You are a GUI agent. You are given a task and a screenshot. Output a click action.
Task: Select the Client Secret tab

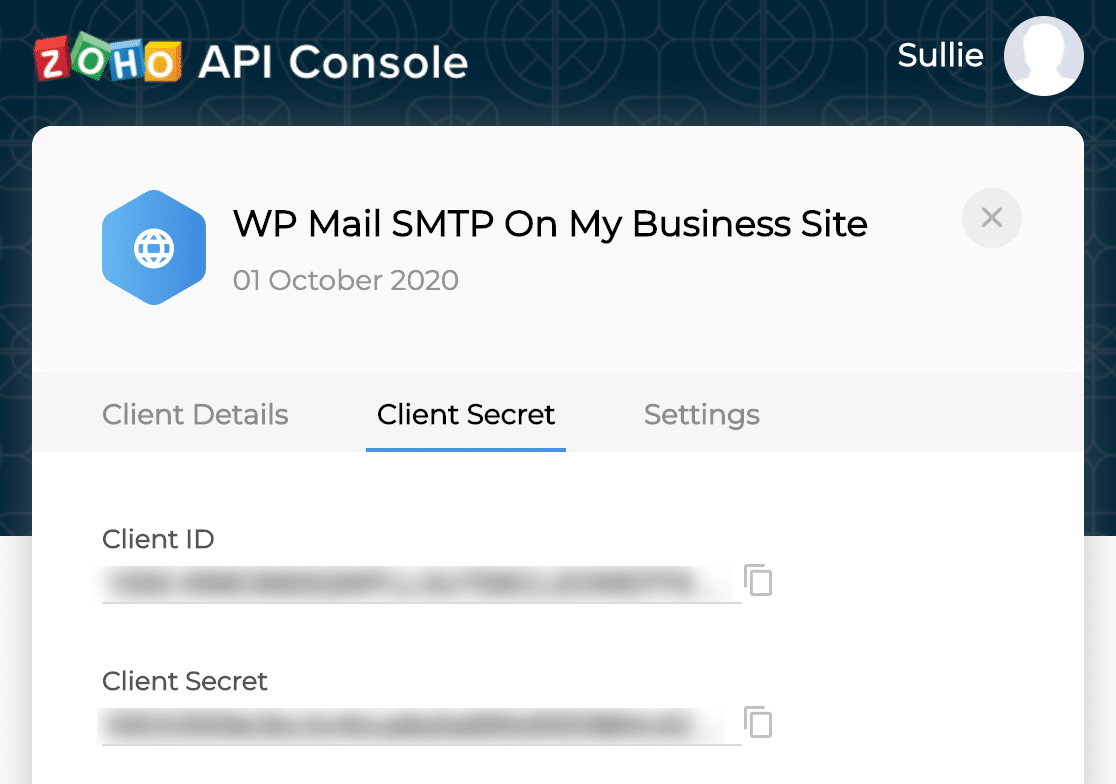coord(466,414)
